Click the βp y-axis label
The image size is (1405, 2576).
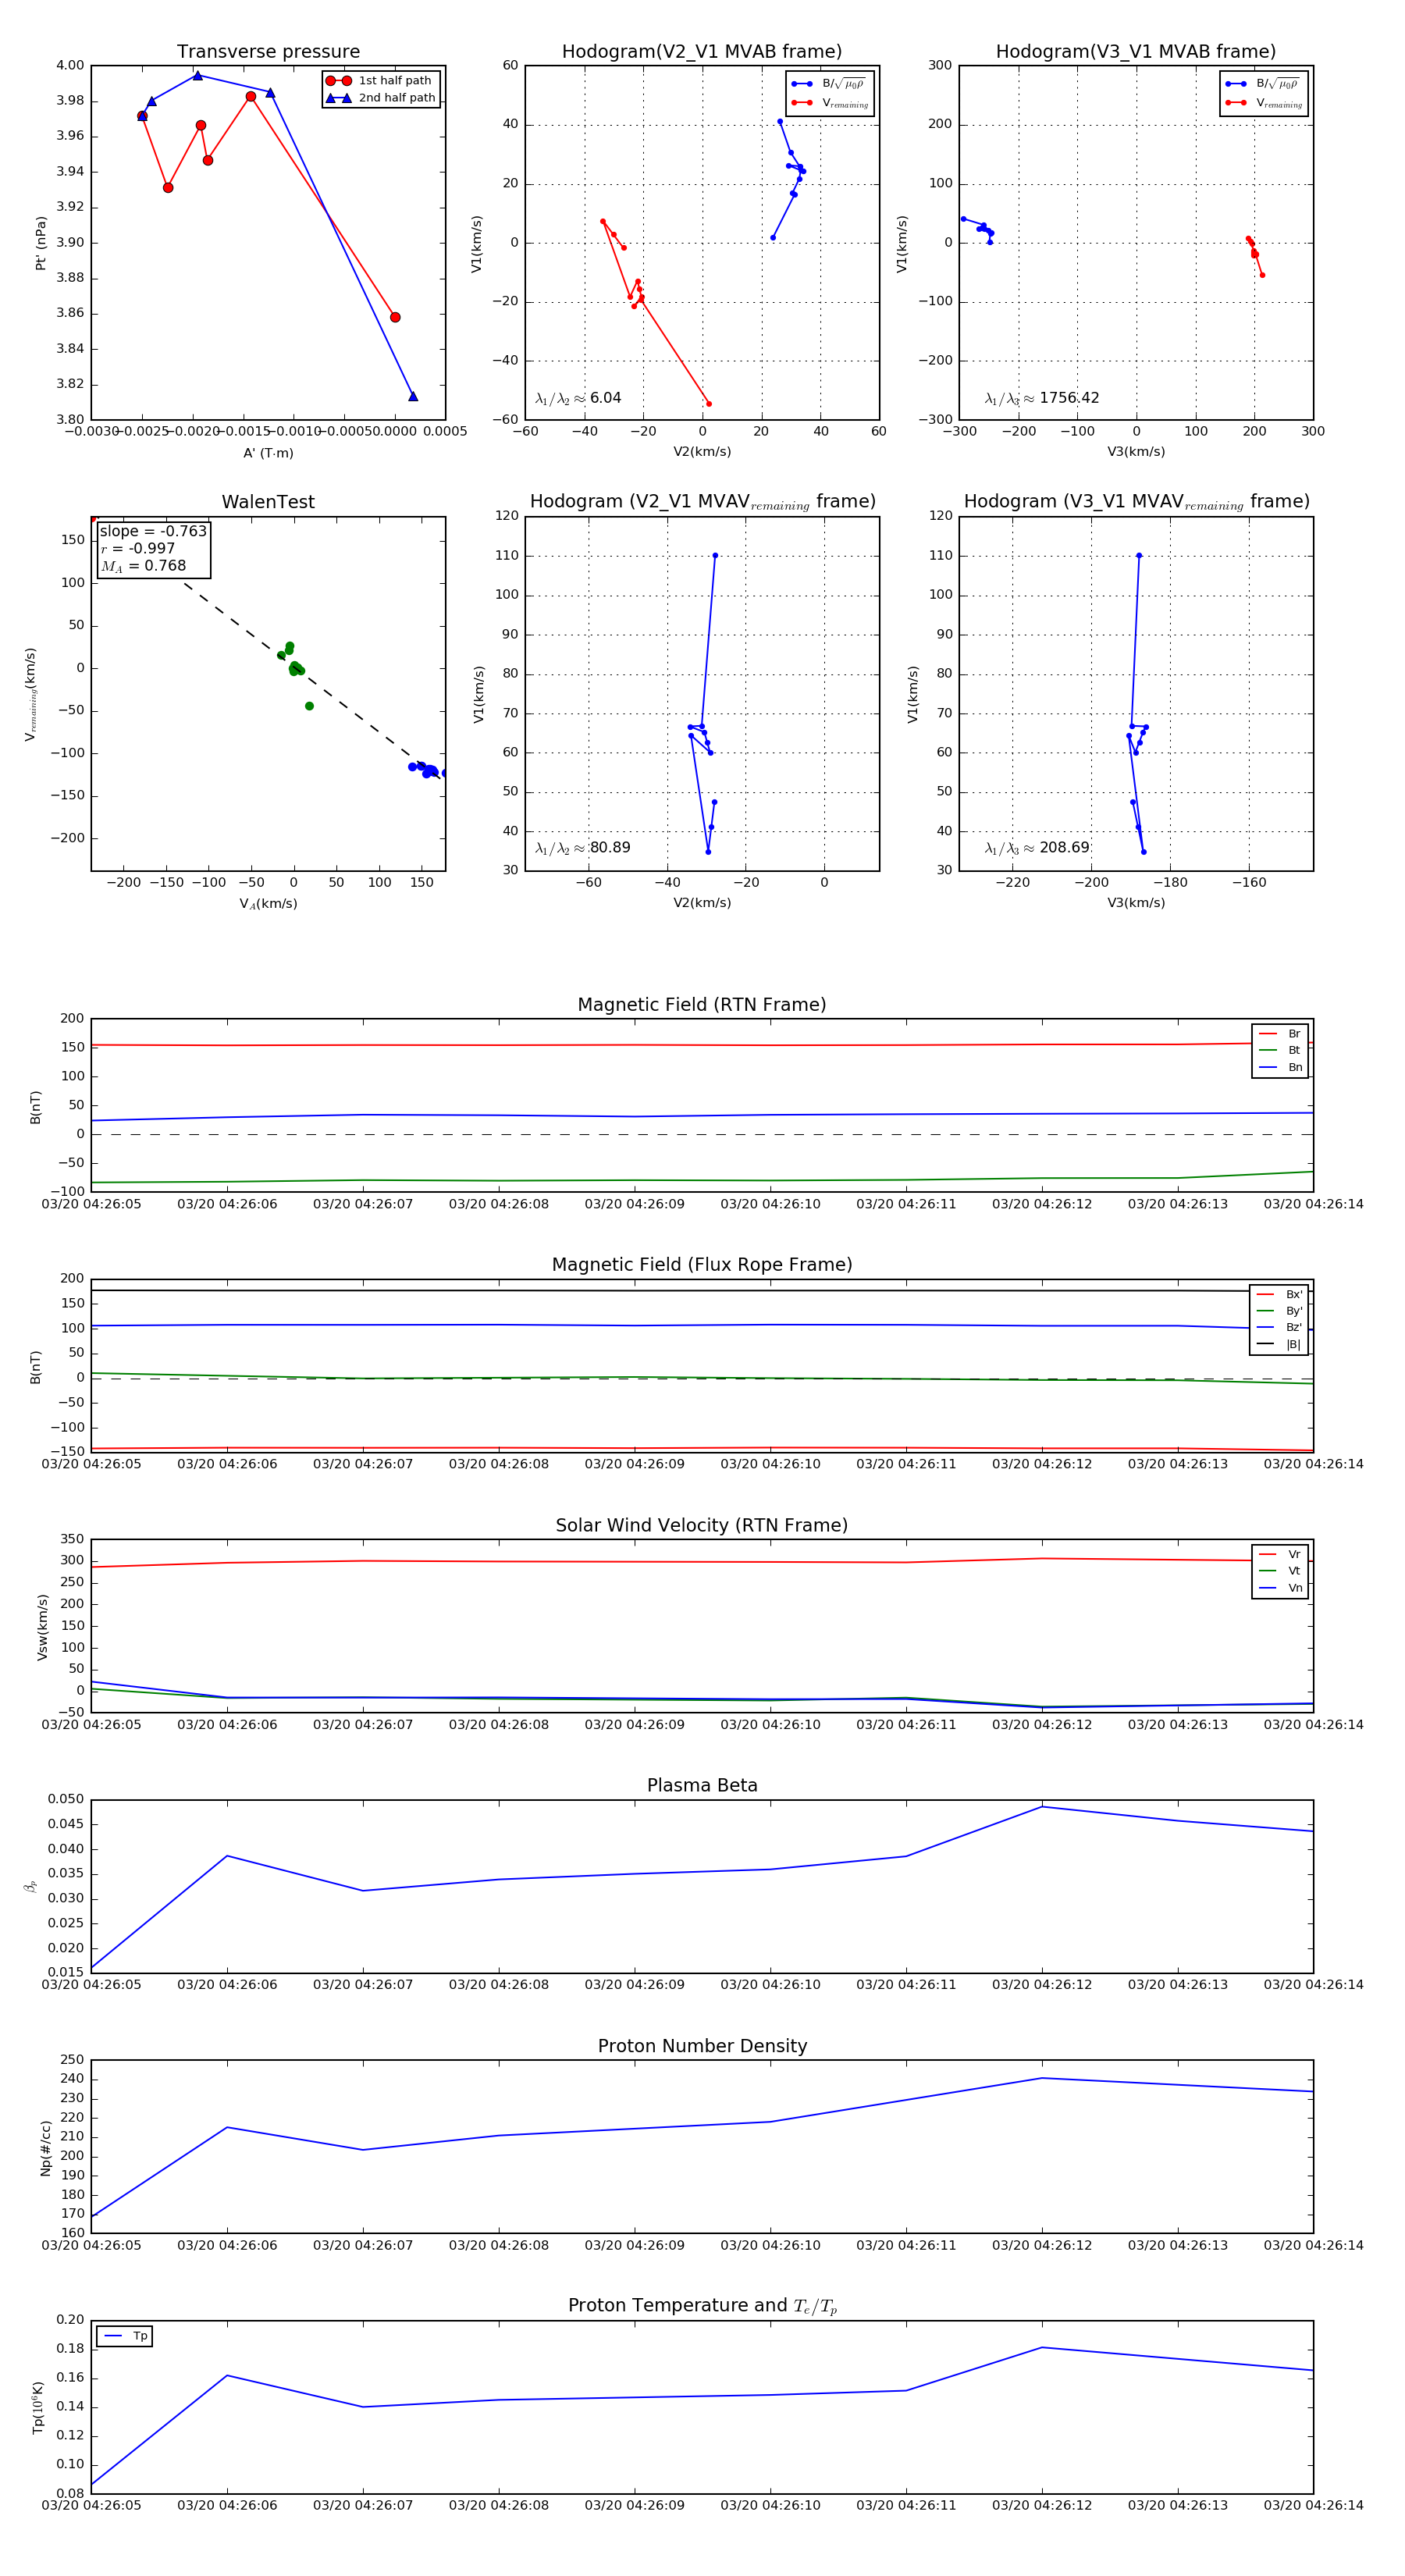(x=31, y=1887)
